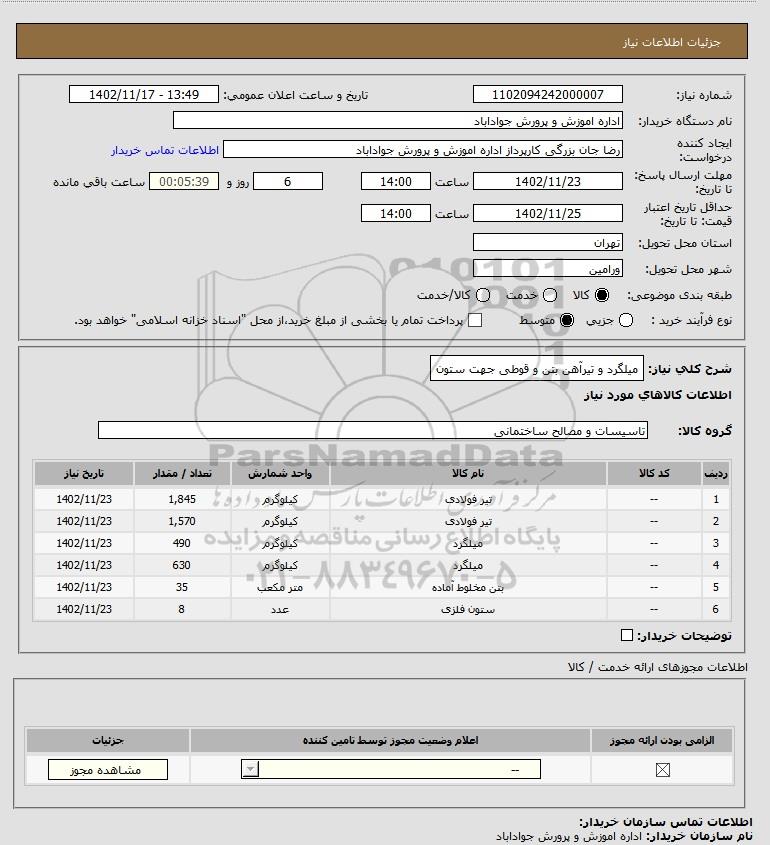Open the اعلام وضعیت مجوز dropdown arrow

251,770
